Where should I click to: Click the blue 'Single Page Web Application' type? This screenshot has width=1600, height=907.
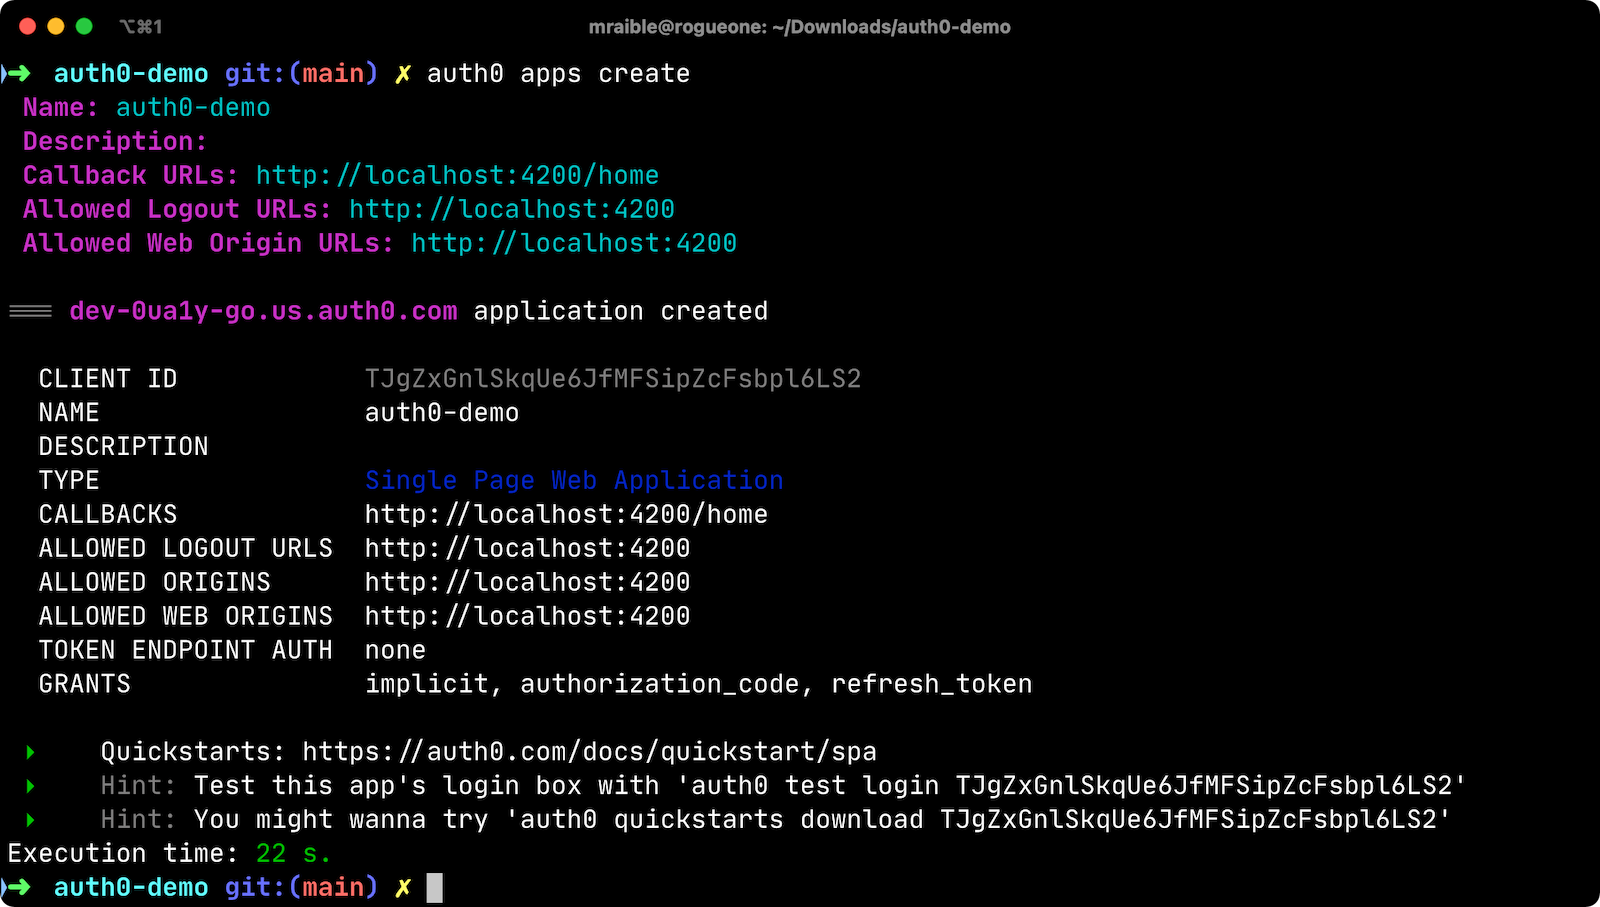[574, 481]
